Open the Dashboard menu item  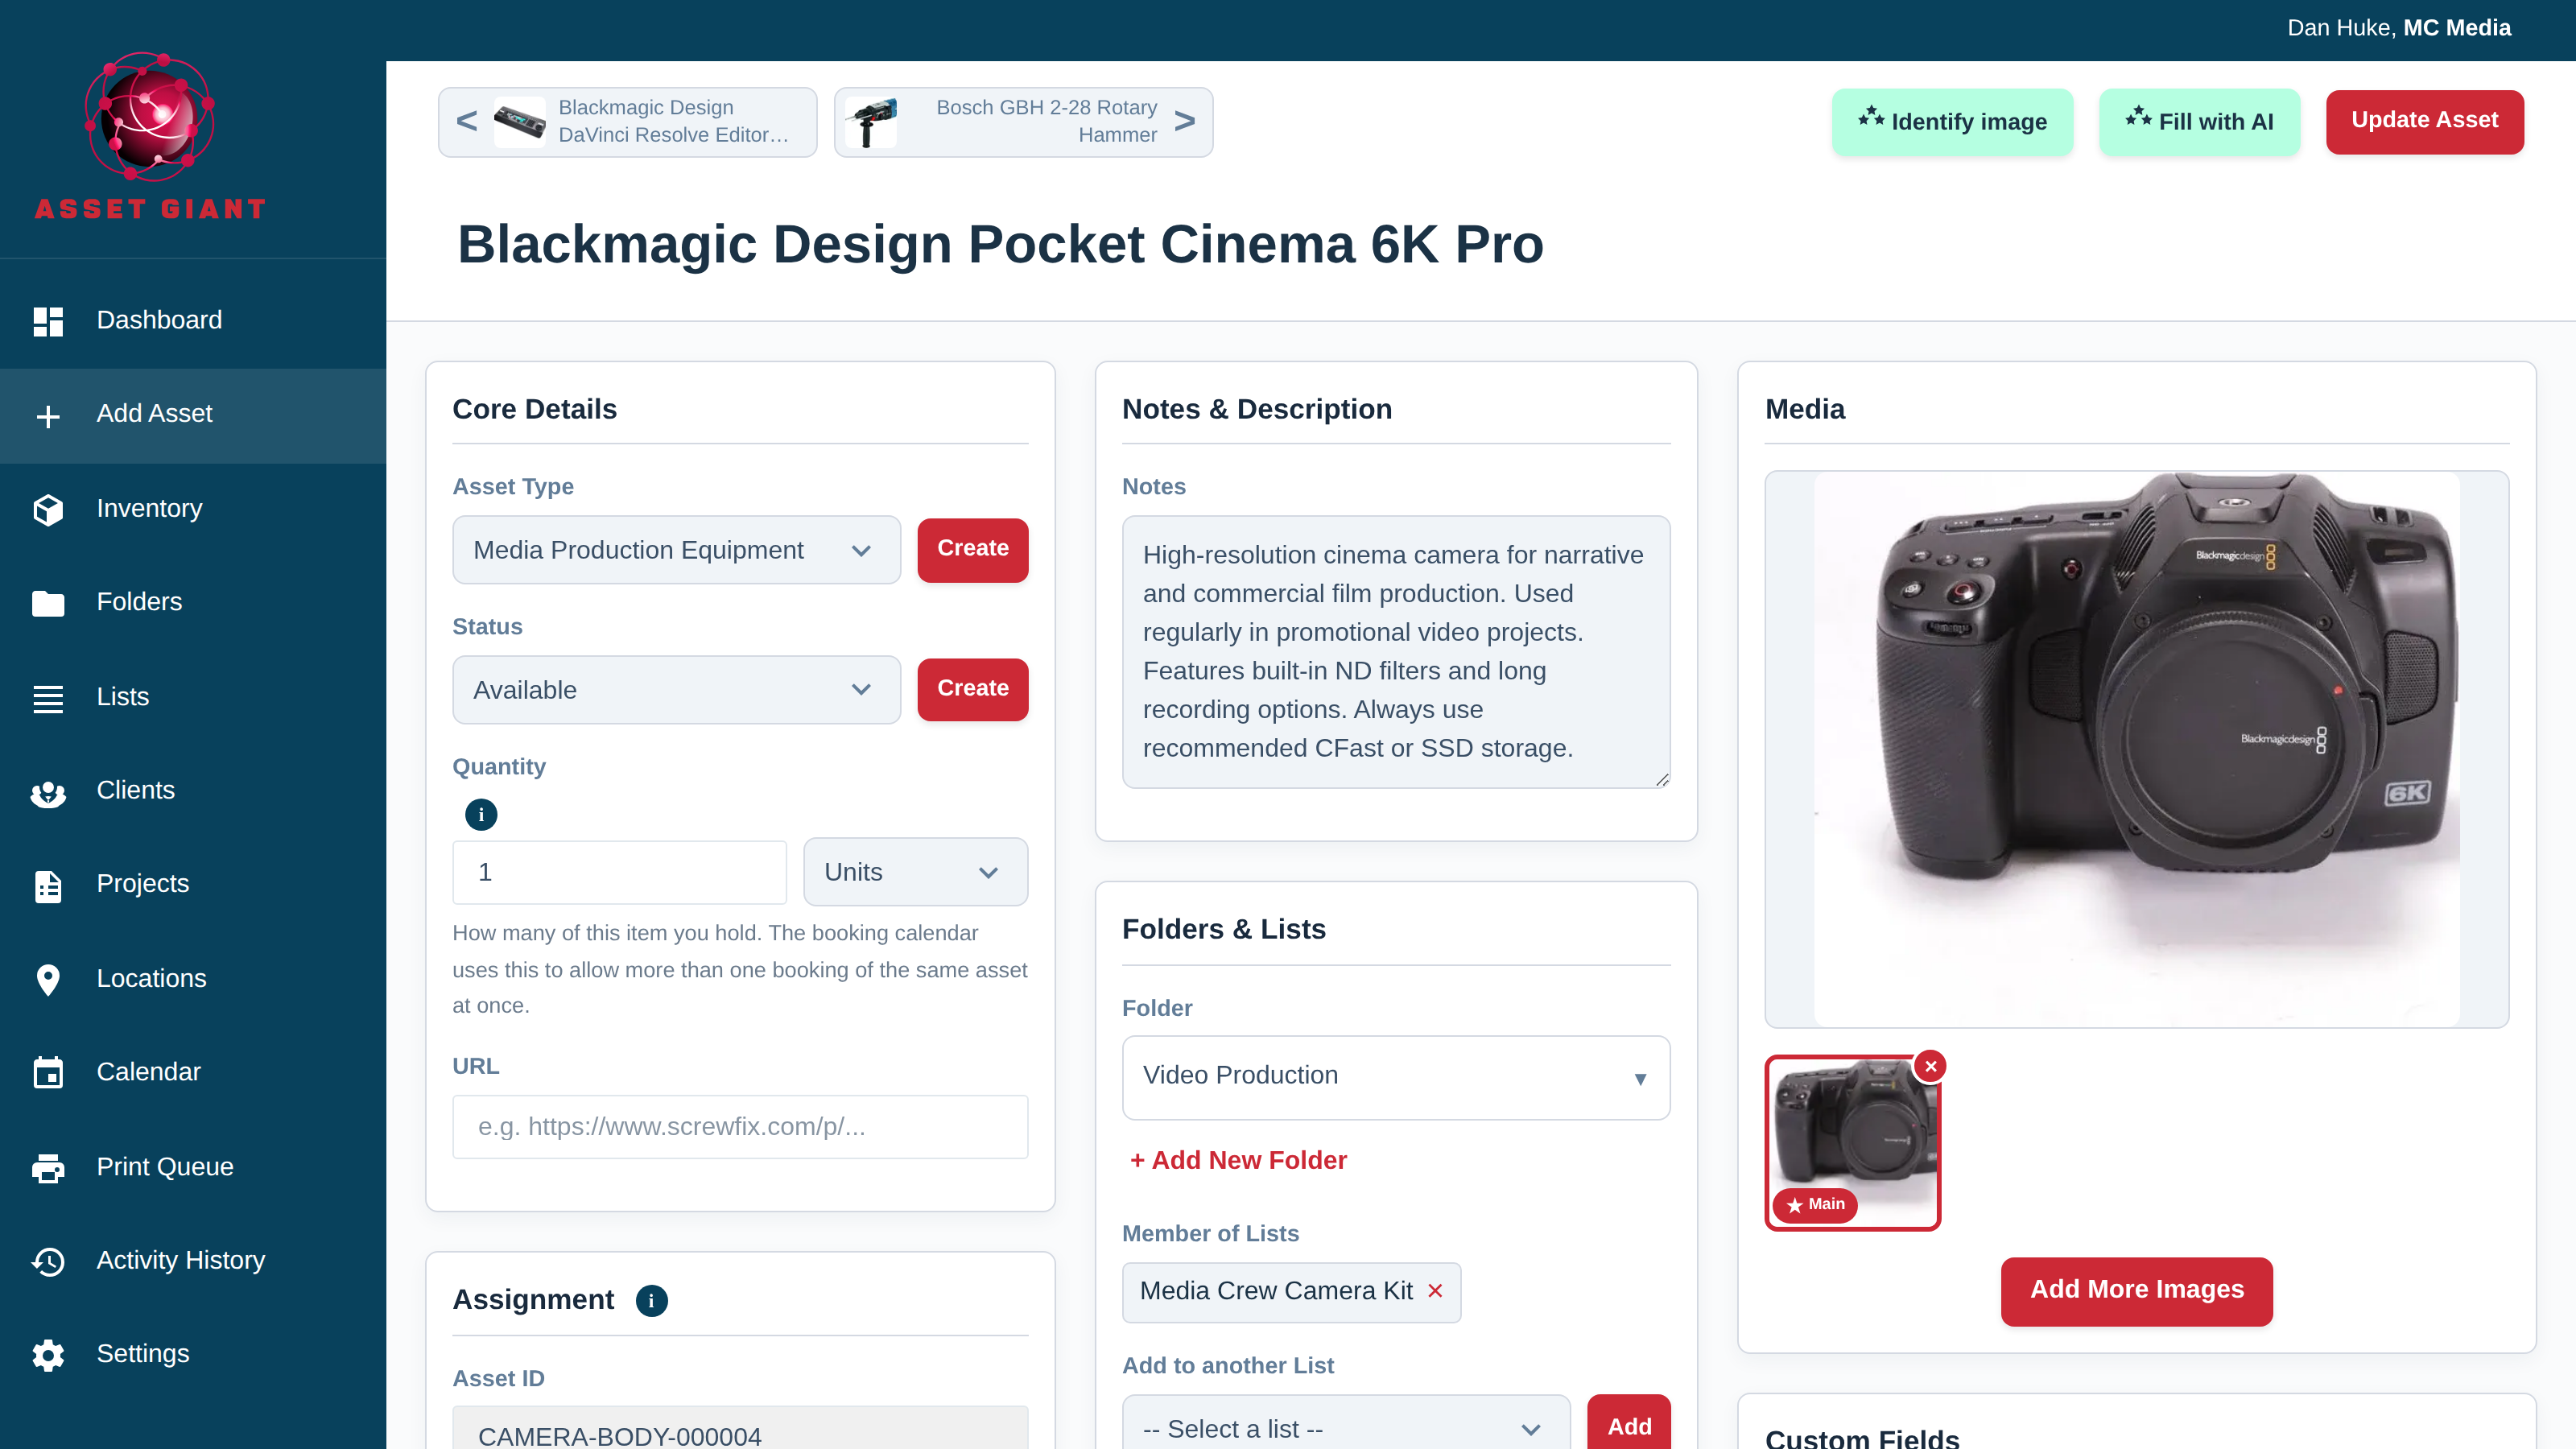tap(193, 321)
